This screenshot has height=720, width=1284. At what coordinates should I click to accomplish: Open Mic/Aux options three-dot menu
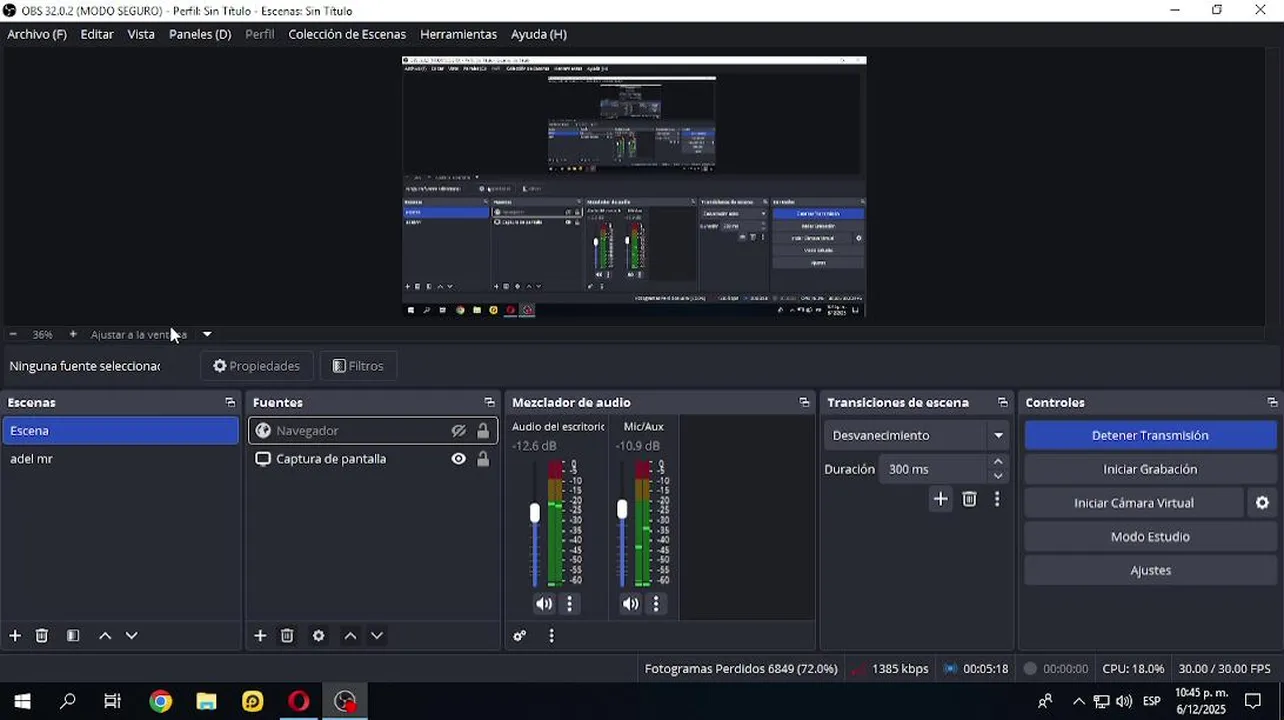[x=656, y=604]
